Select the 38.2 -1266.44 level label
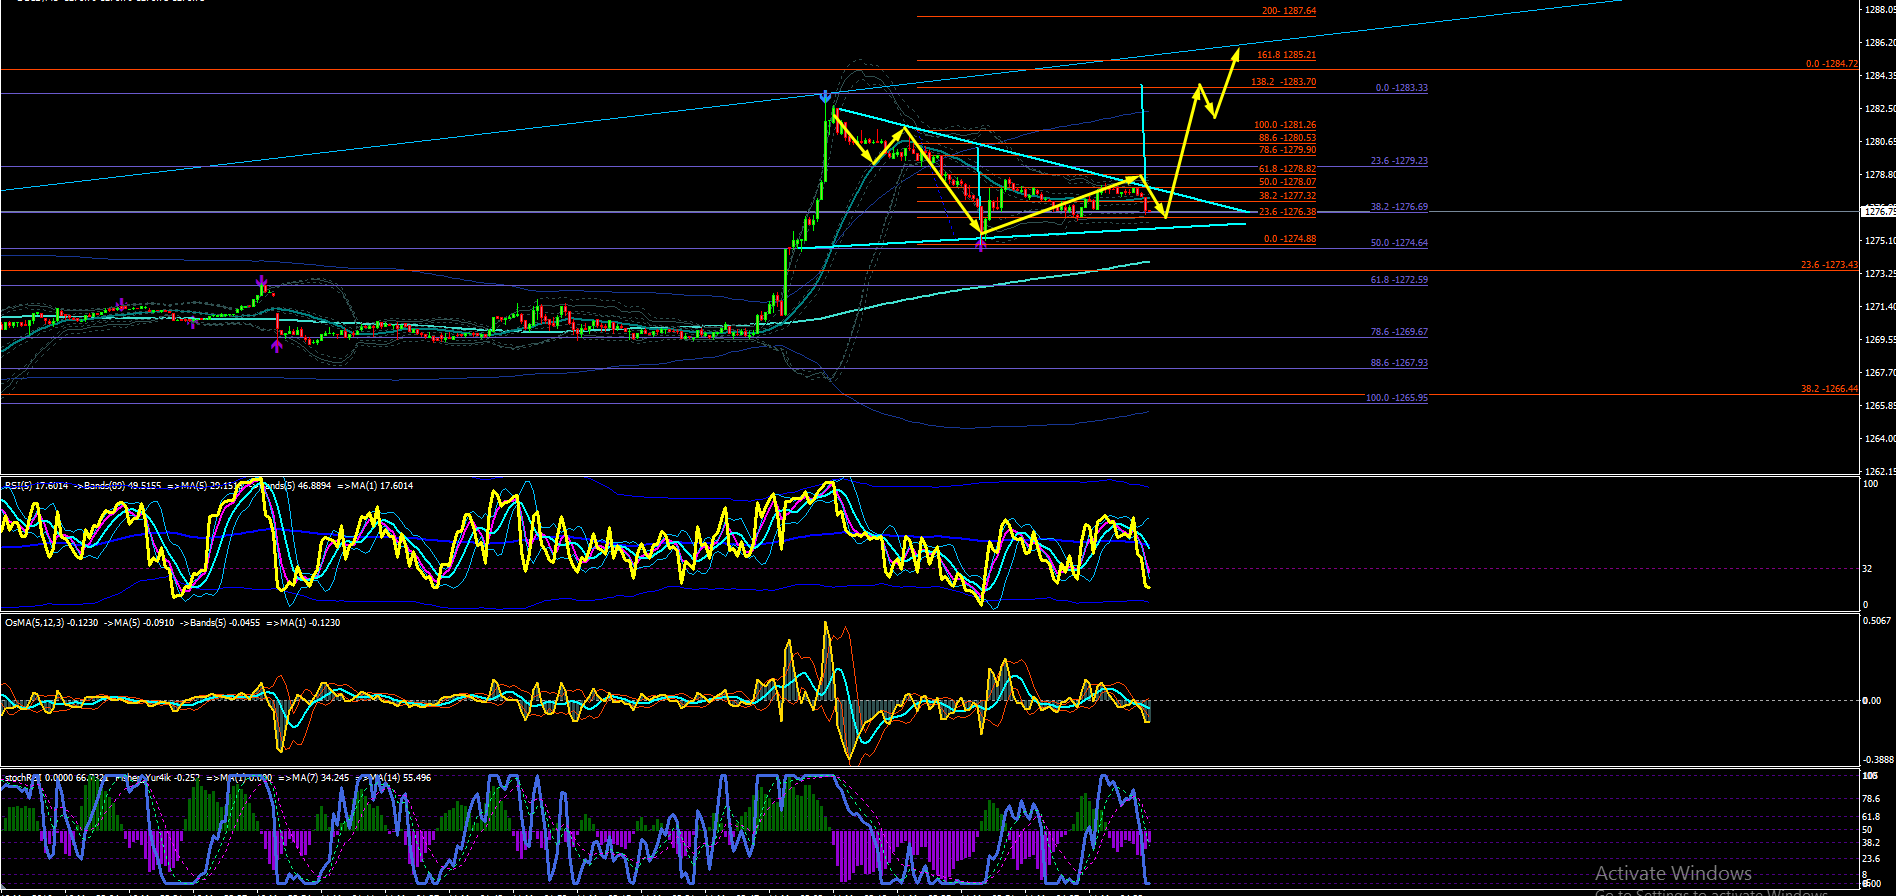 click(1830, 388)
